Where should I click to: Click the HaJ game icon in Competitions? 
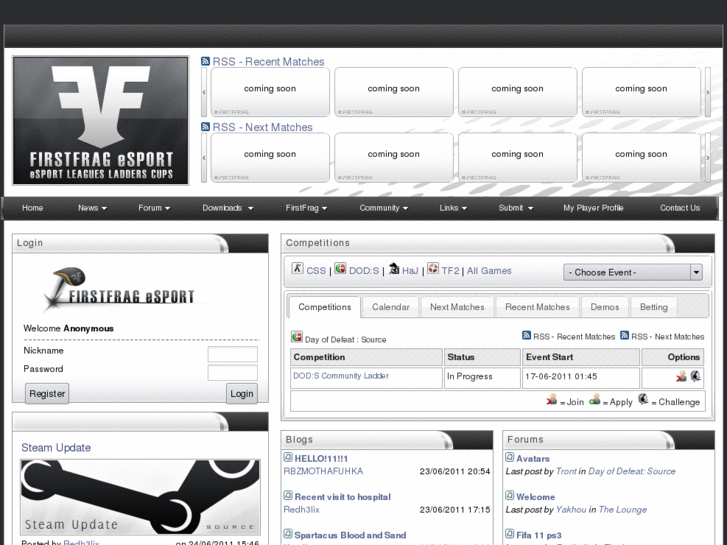point(394,268)
